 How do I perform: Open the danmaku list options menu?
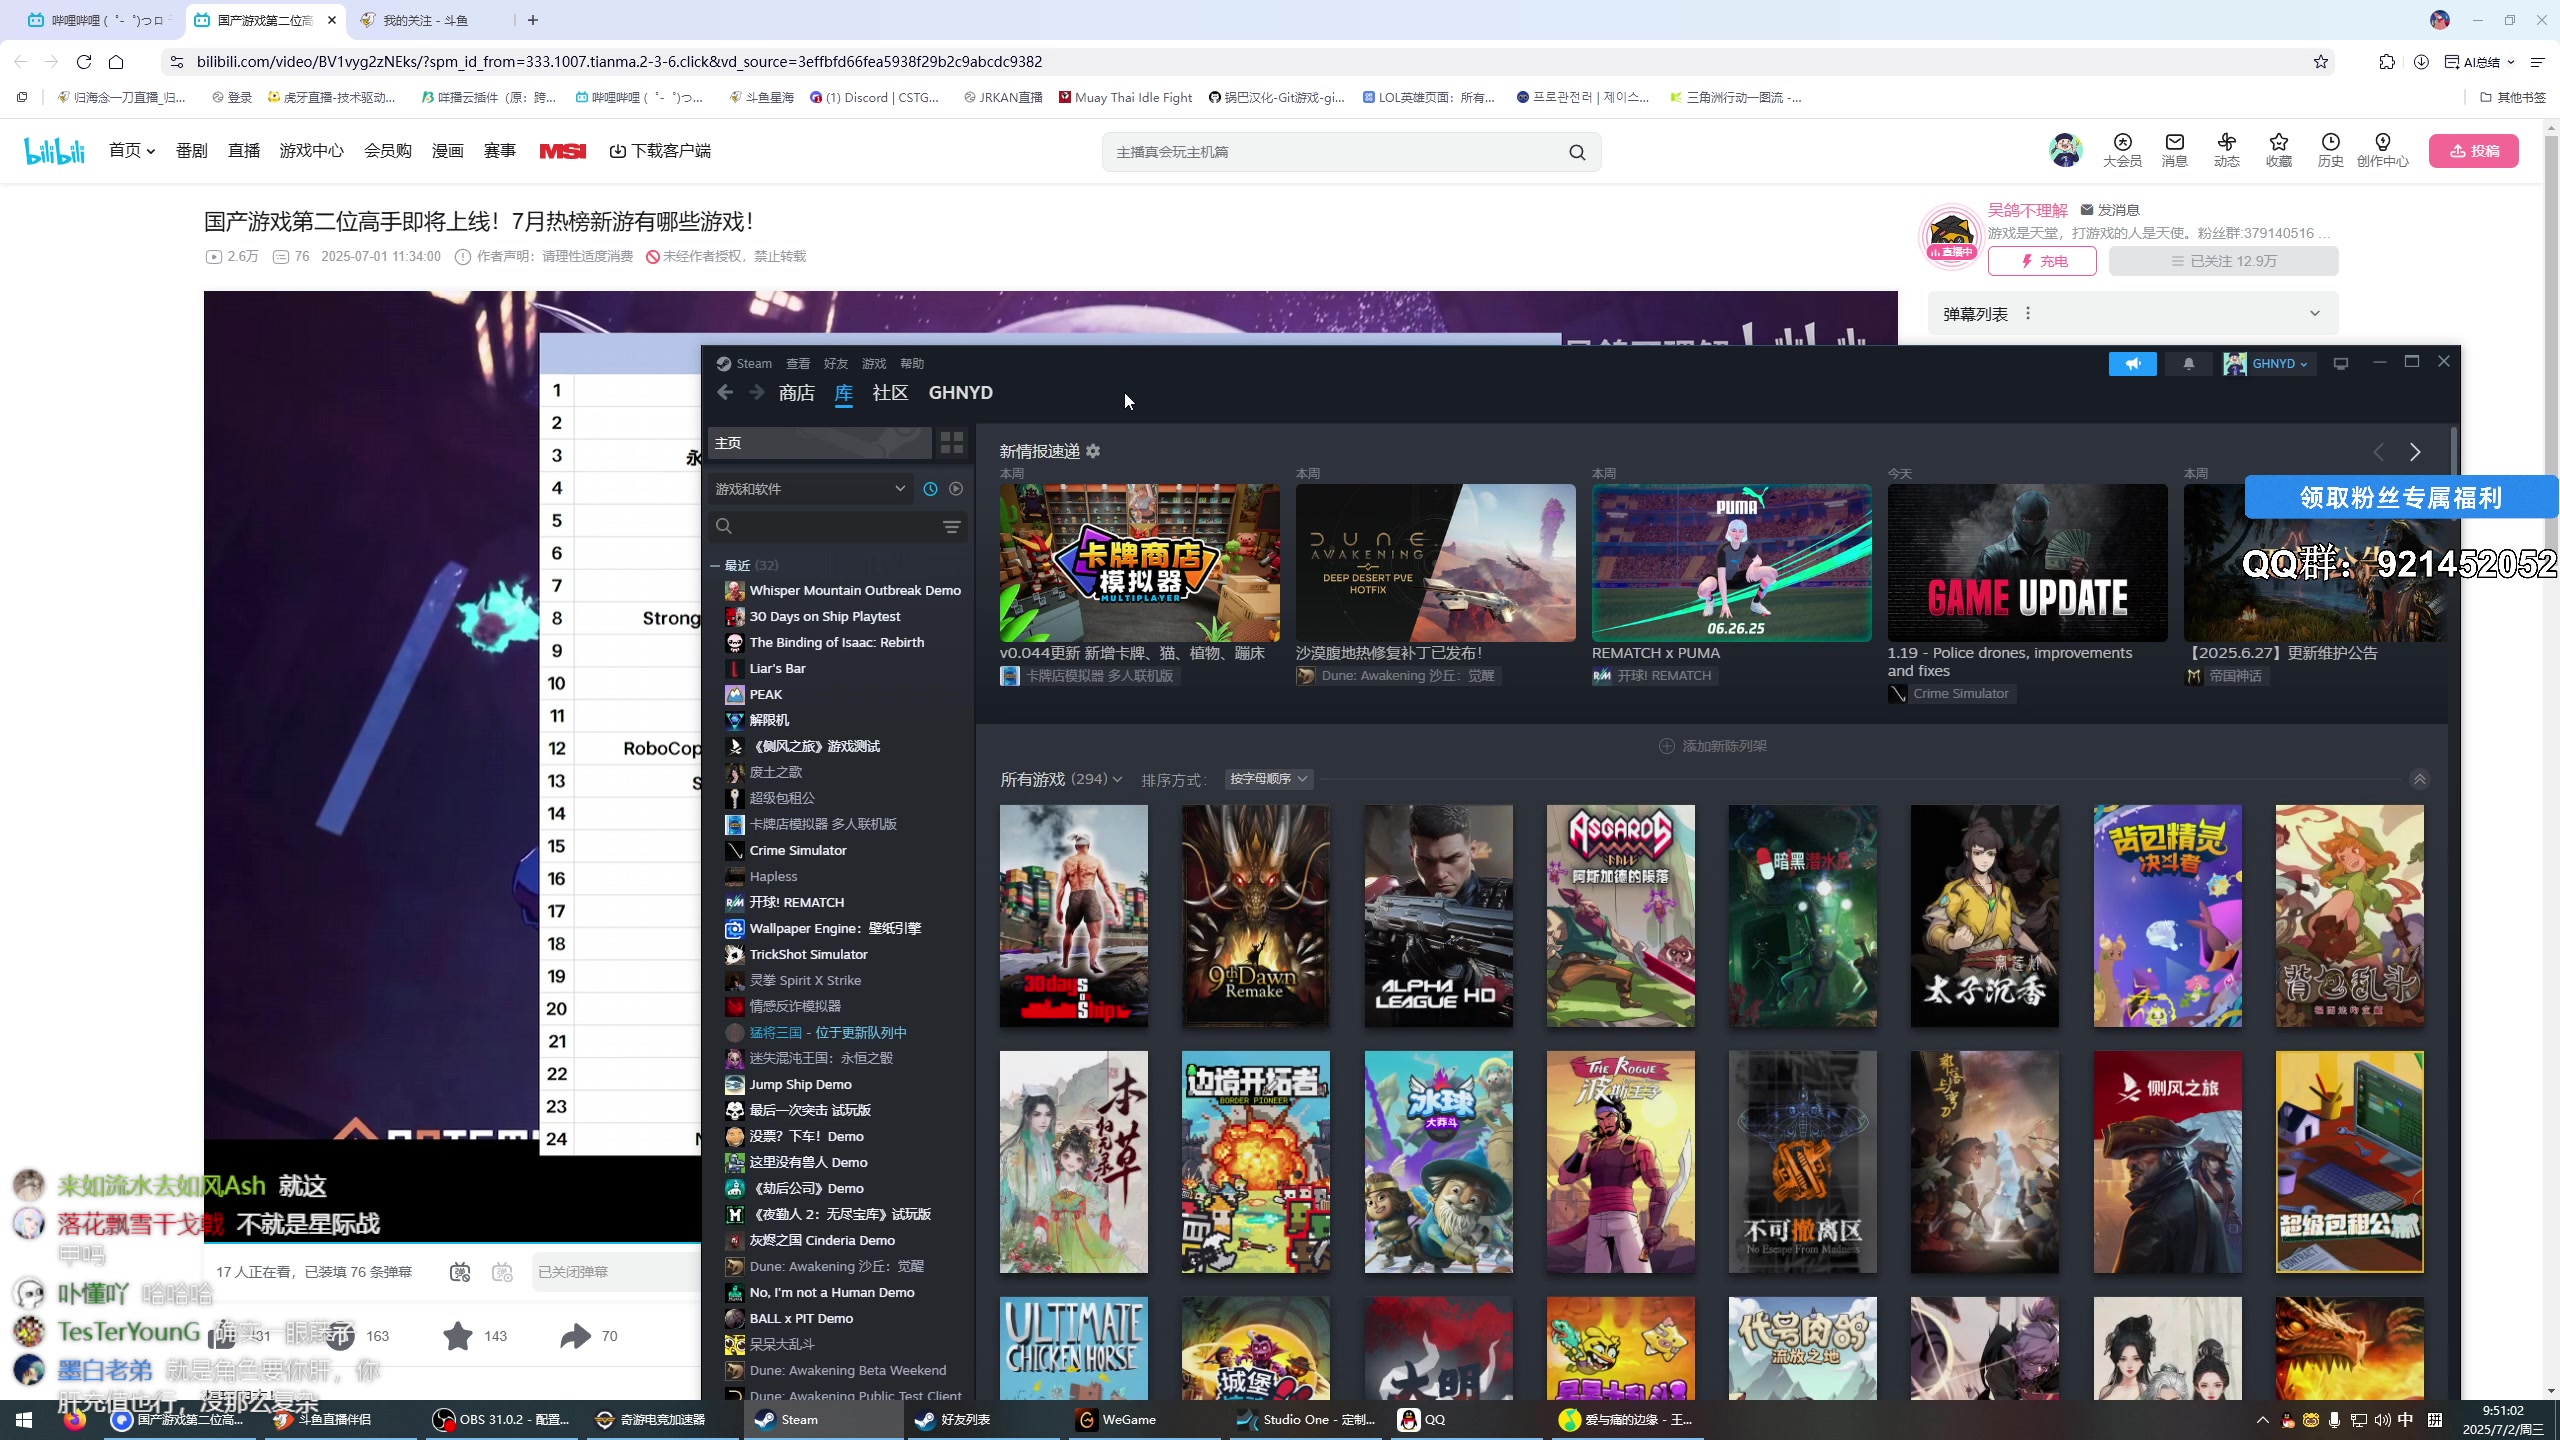click(x=2028, y=314)
